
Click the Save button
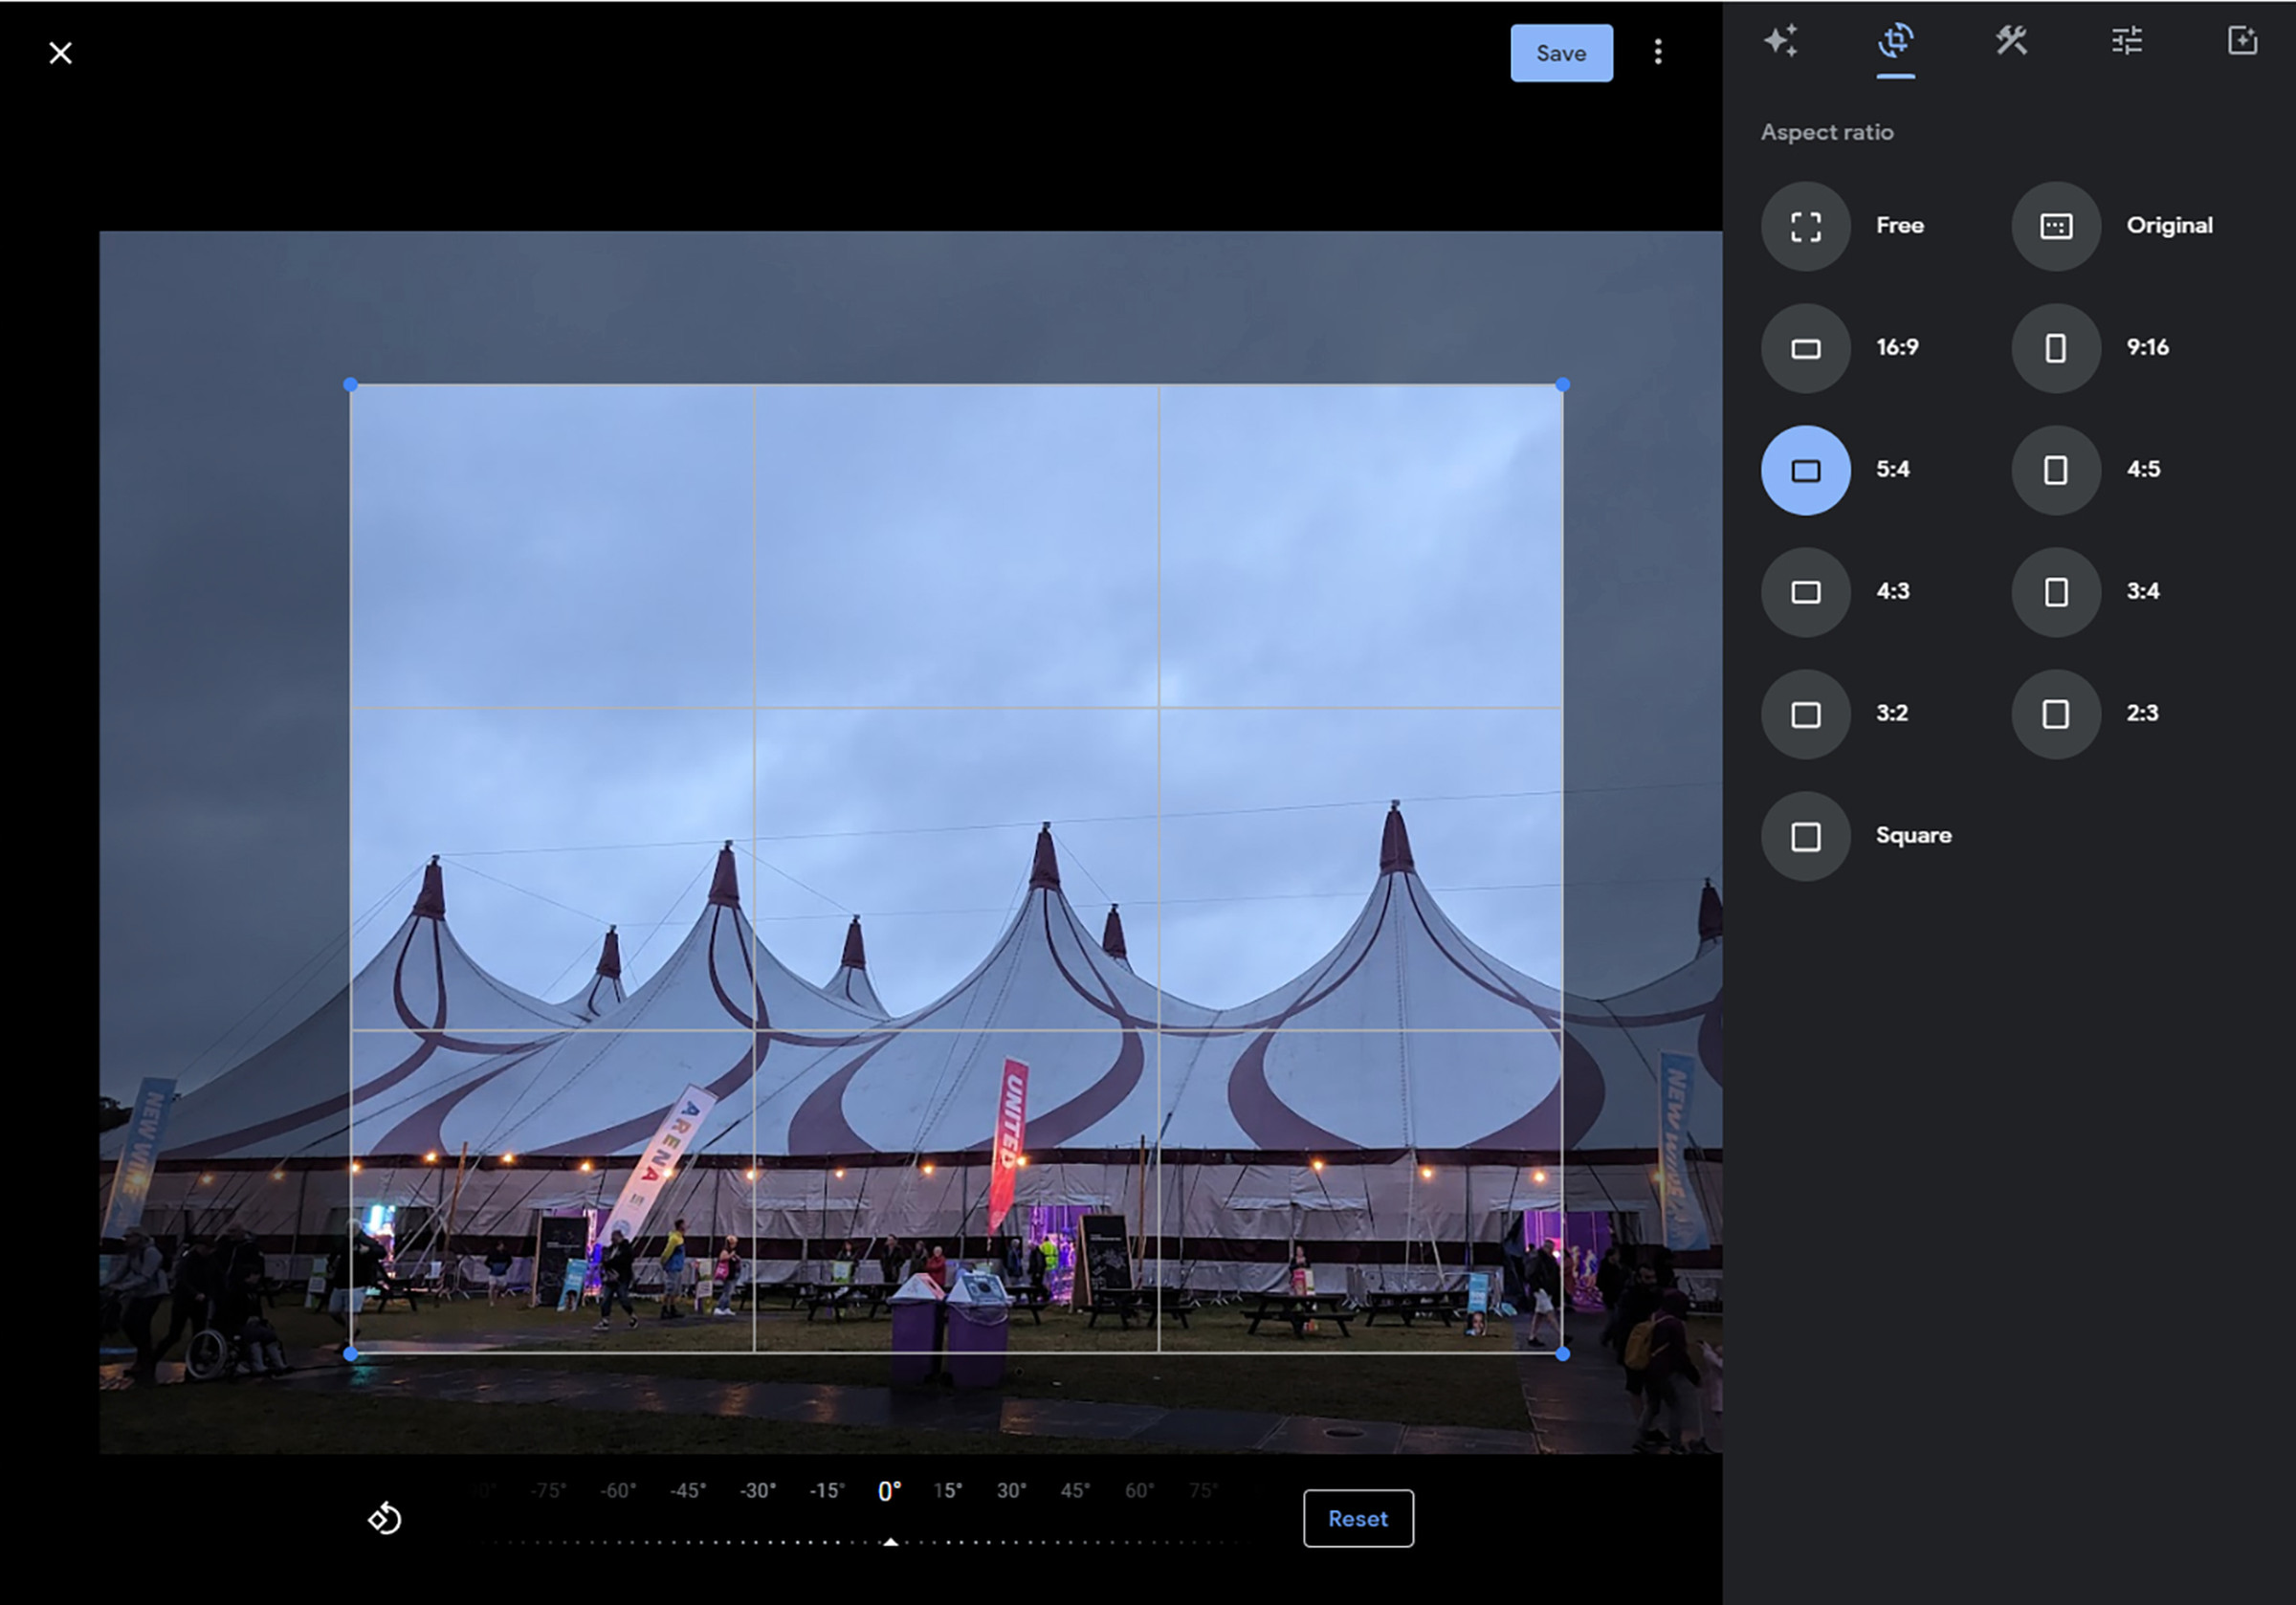pyautogui.click(x=1560, y=53)
